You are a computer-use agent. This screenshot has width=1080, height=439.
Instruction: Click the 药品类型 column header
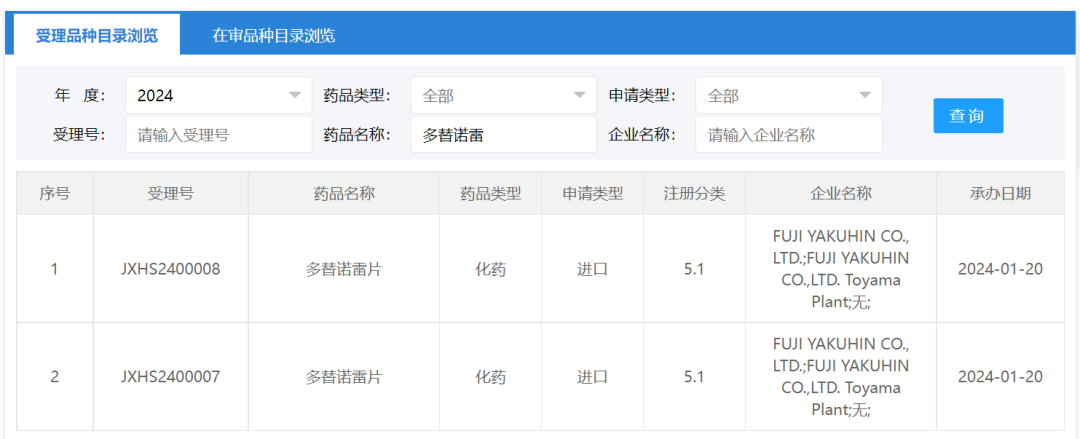490,194
